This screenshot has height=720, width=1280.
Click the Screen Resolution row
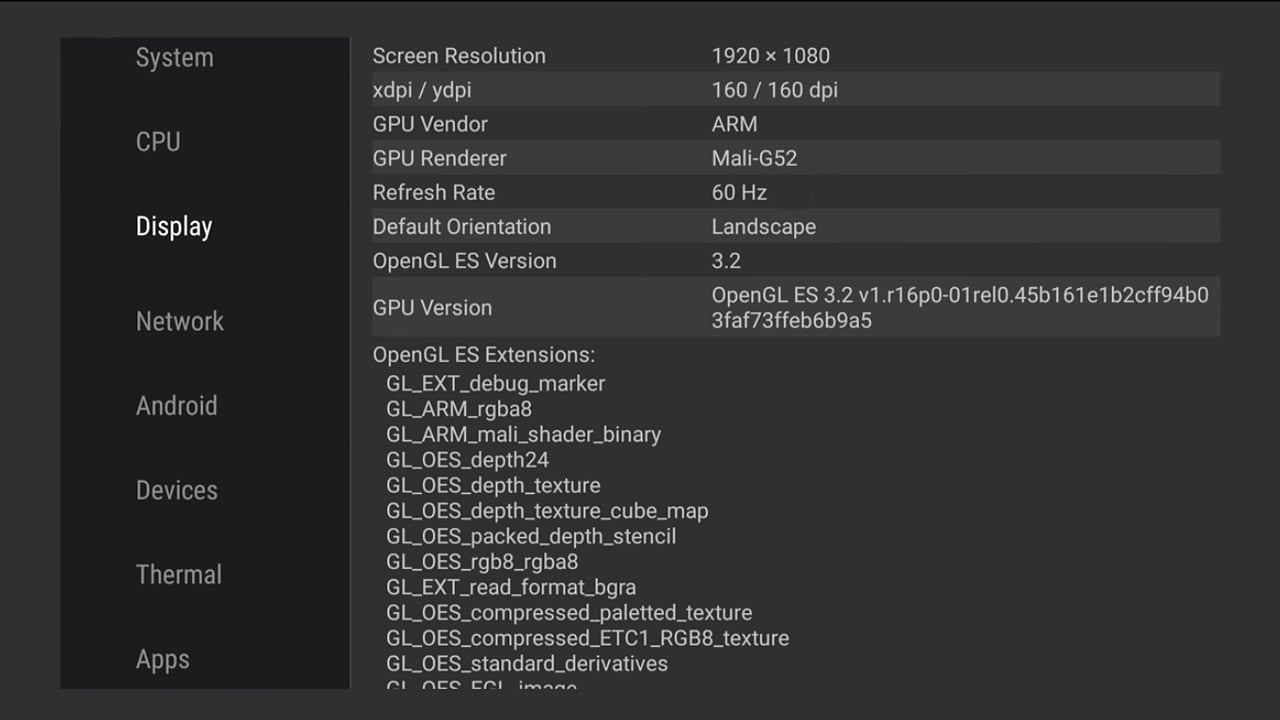tap(794, 56)
